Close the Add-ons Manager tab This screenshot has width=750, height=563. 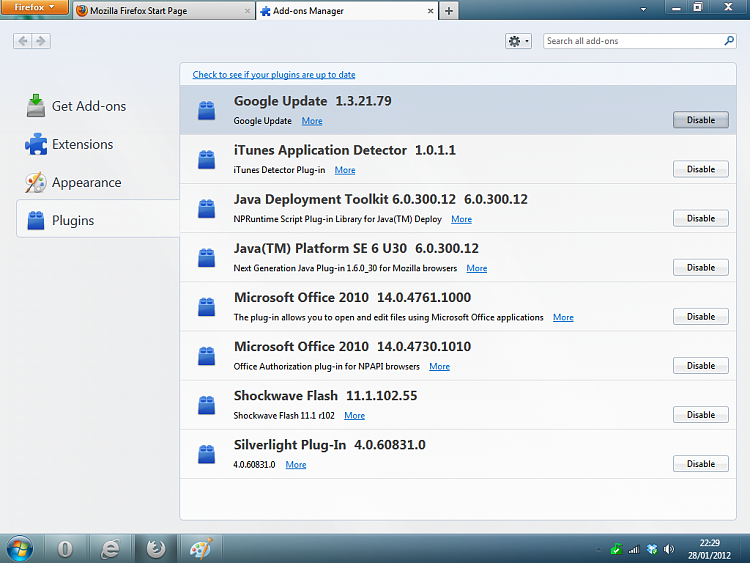point(430,11)
